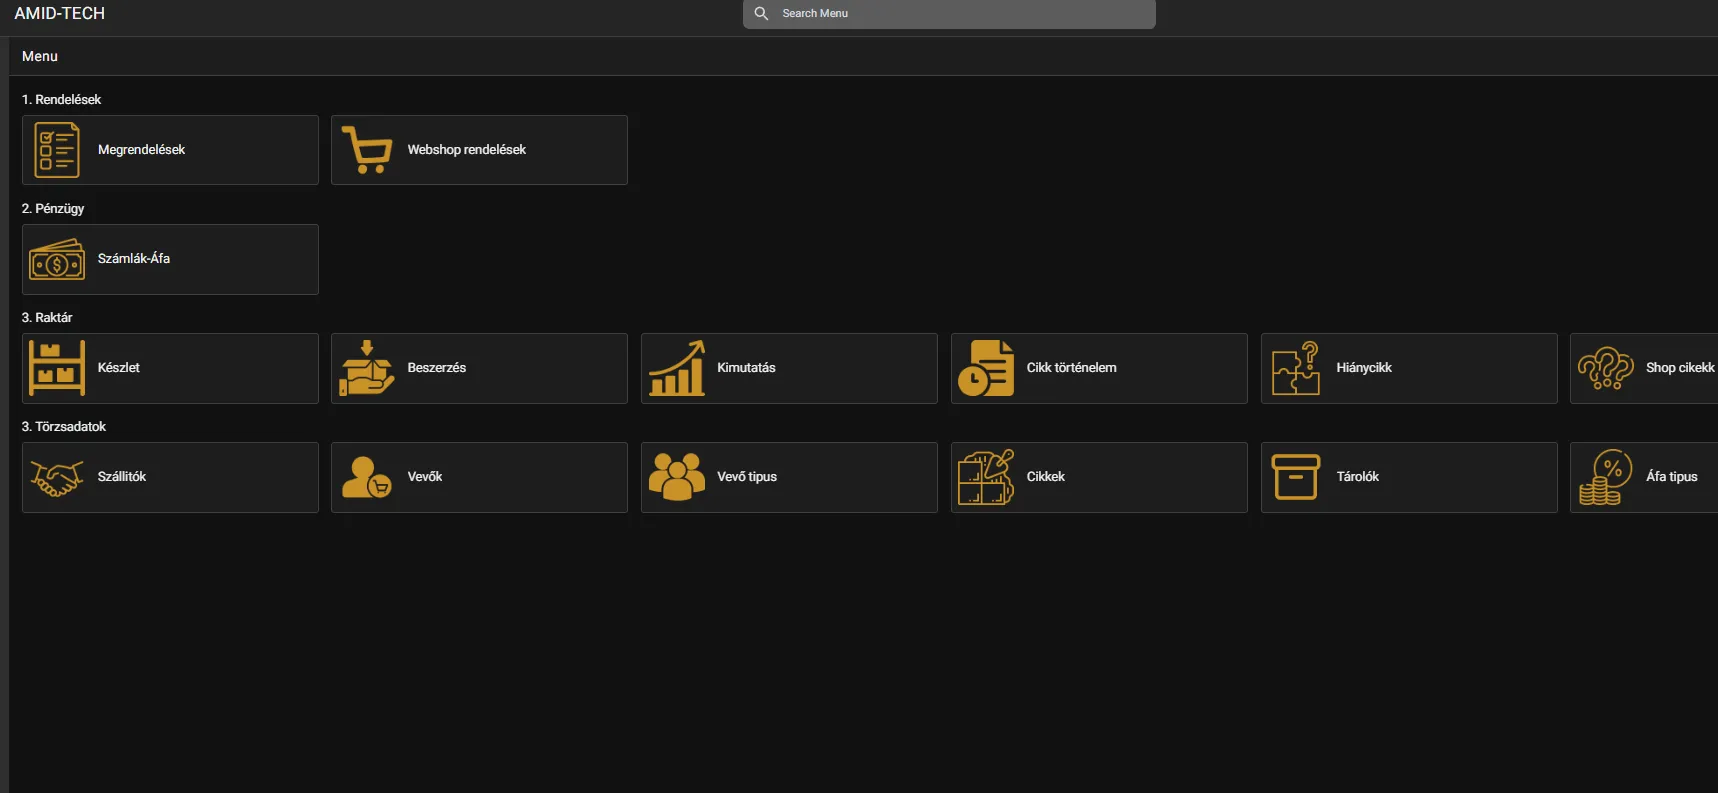Click the Számlák-Áfa banknote icon
Image resolution: width=1718 pixels, height=793 pixels.
[x=57, y=259]
